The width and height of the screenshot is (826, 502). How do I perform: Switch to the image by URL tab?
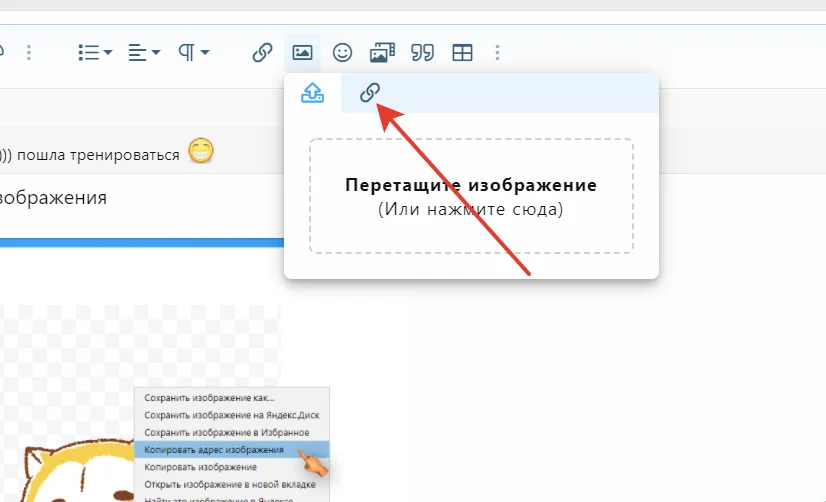point(369,93)
